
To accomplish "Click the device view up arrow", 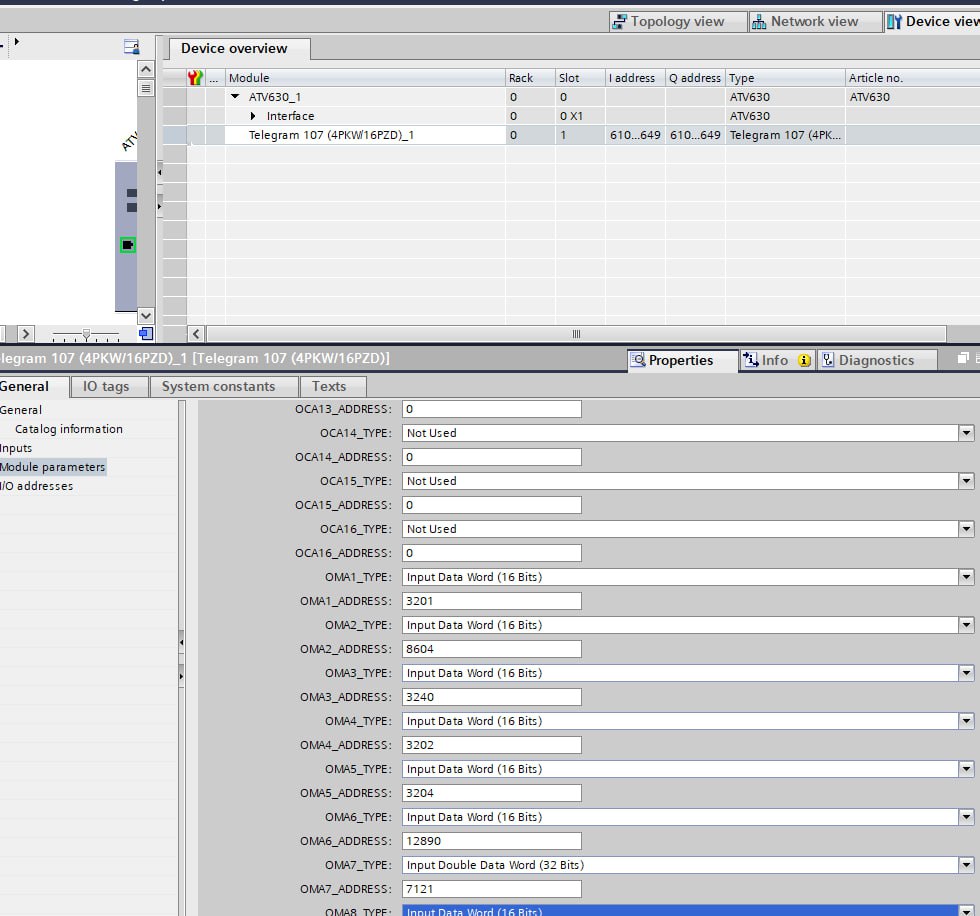I will (146, 69).
